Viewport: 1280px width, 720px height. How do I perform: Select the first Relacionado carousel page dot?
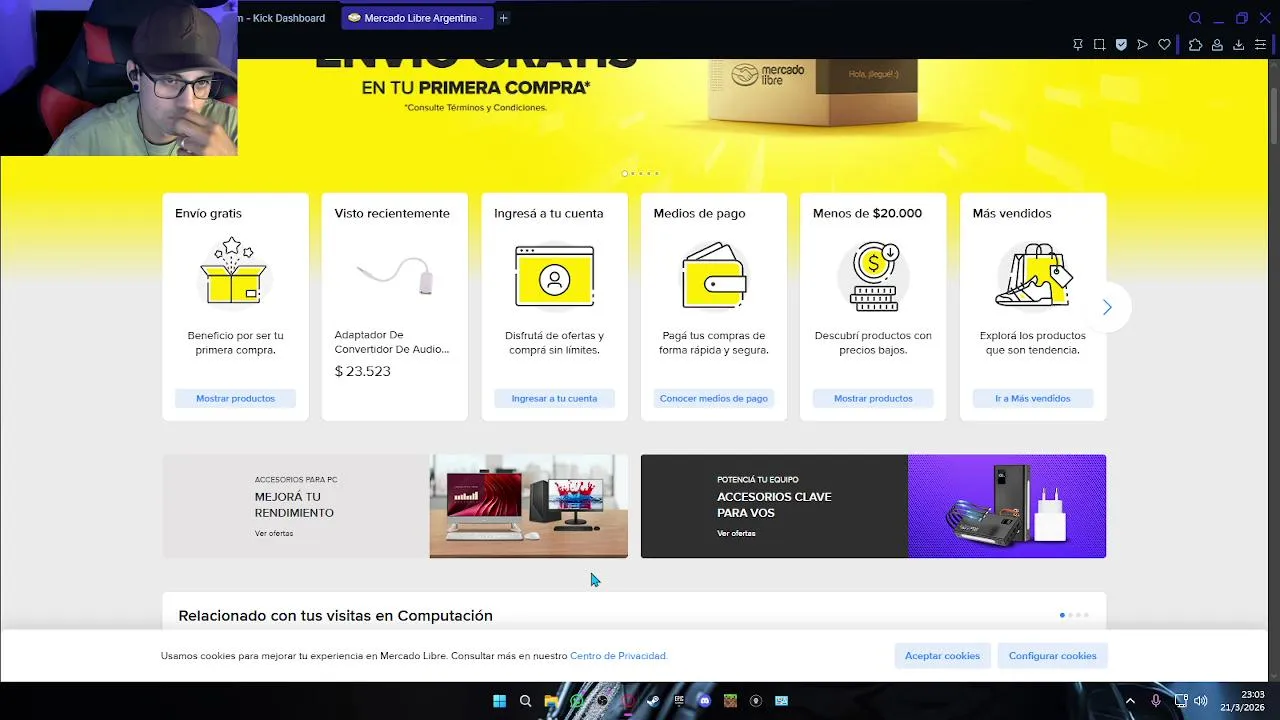[x=1062, y=615]
